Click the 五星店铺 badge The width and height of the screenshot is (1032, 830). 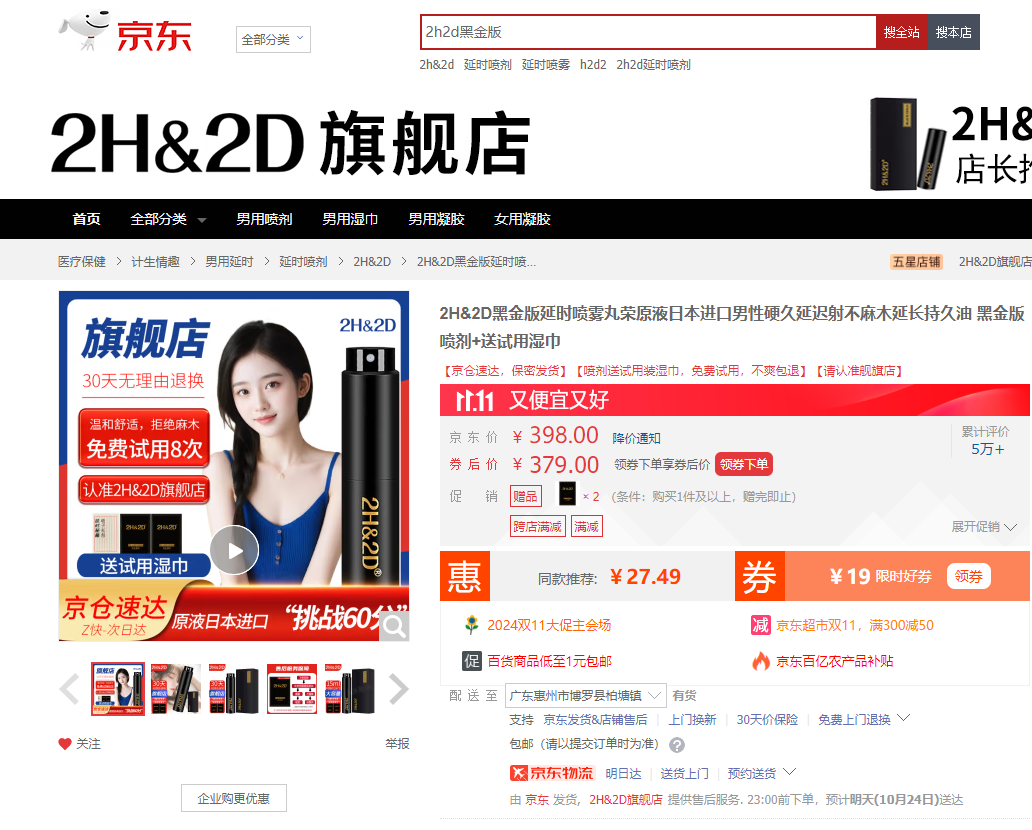(x=916, y=262)
